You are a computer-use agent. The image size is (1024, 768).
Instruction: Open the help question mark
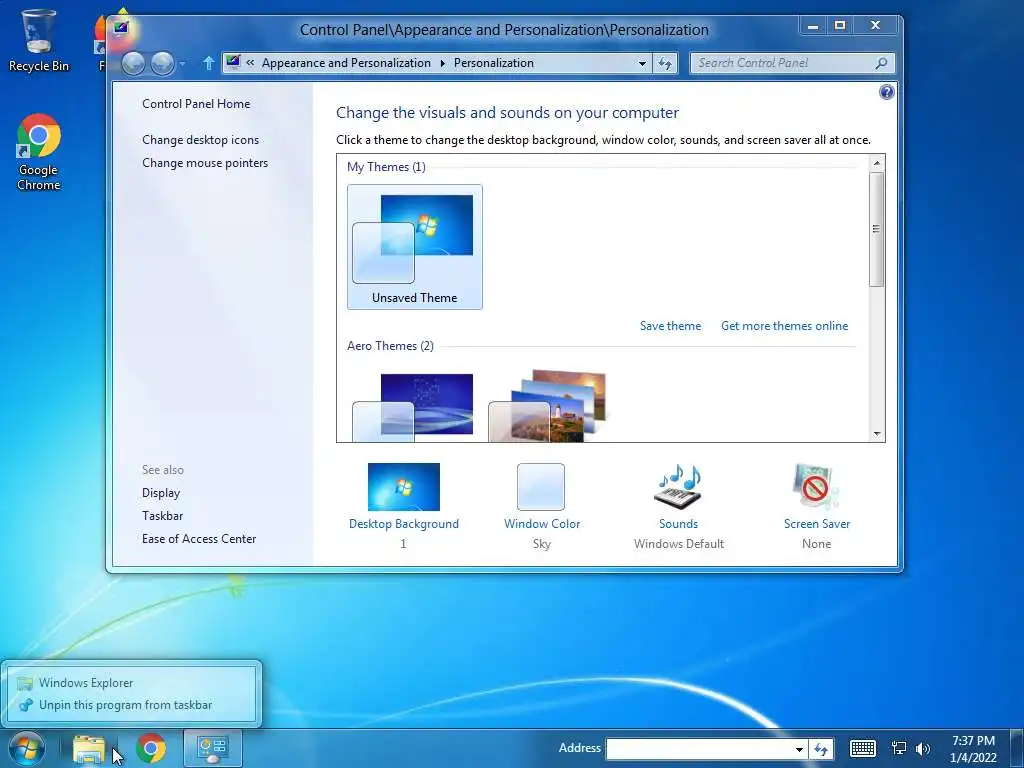(x=886, y=92)
